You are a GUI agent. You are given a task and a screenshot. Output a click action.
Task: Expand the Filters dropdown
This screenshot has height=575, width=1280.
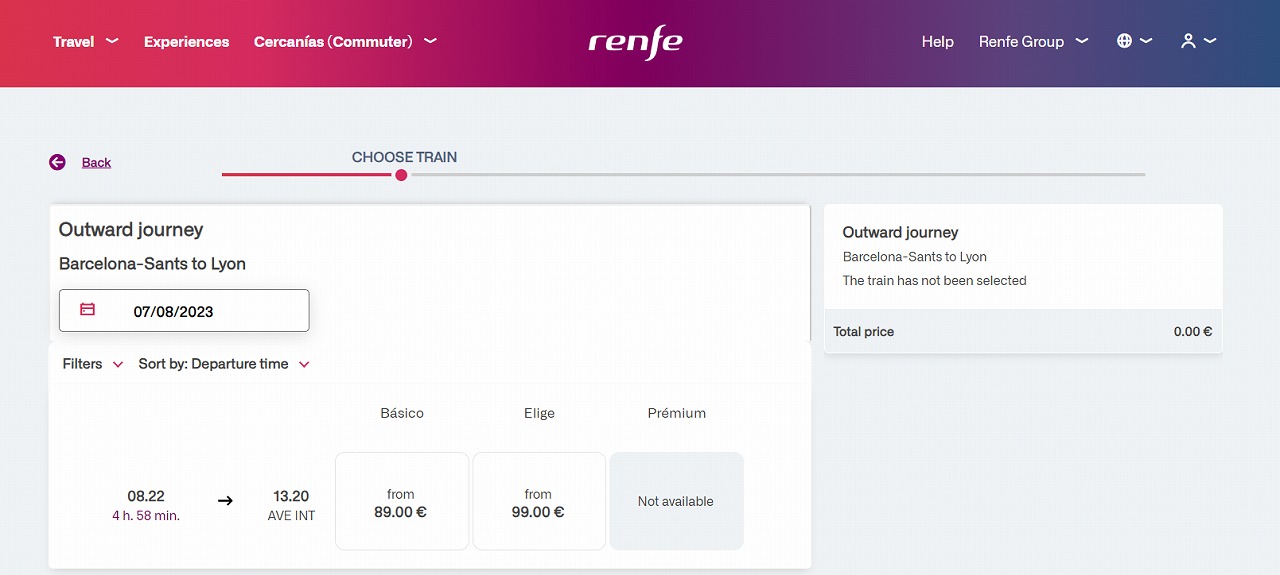coord(93,364)
